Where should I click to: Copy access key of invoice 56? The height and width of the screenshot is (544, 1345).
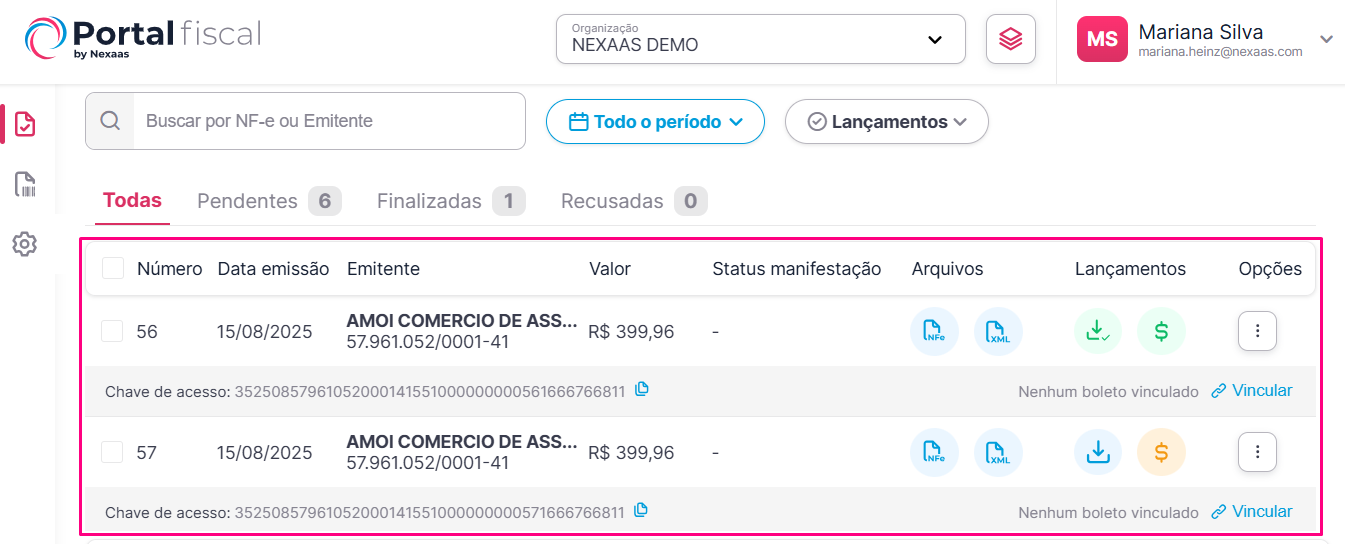642,389
